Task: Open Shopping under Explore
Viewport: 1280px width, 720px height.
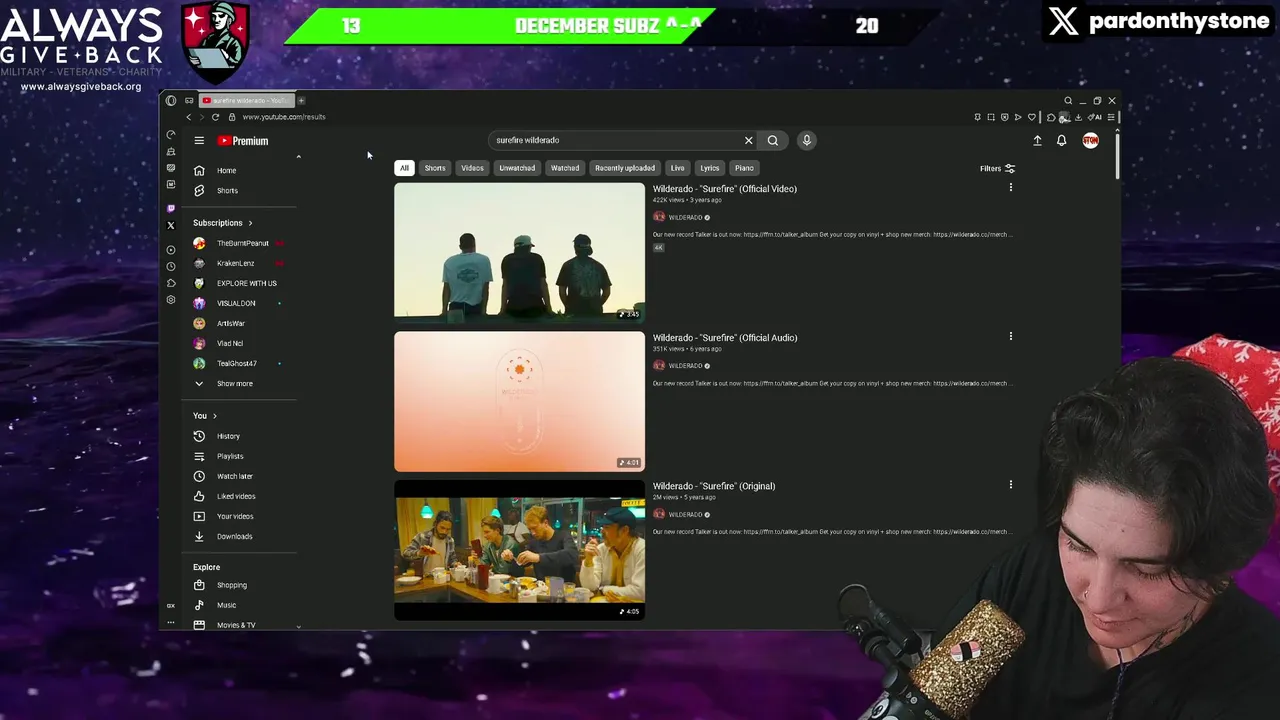Action: [x=231, y=585]
